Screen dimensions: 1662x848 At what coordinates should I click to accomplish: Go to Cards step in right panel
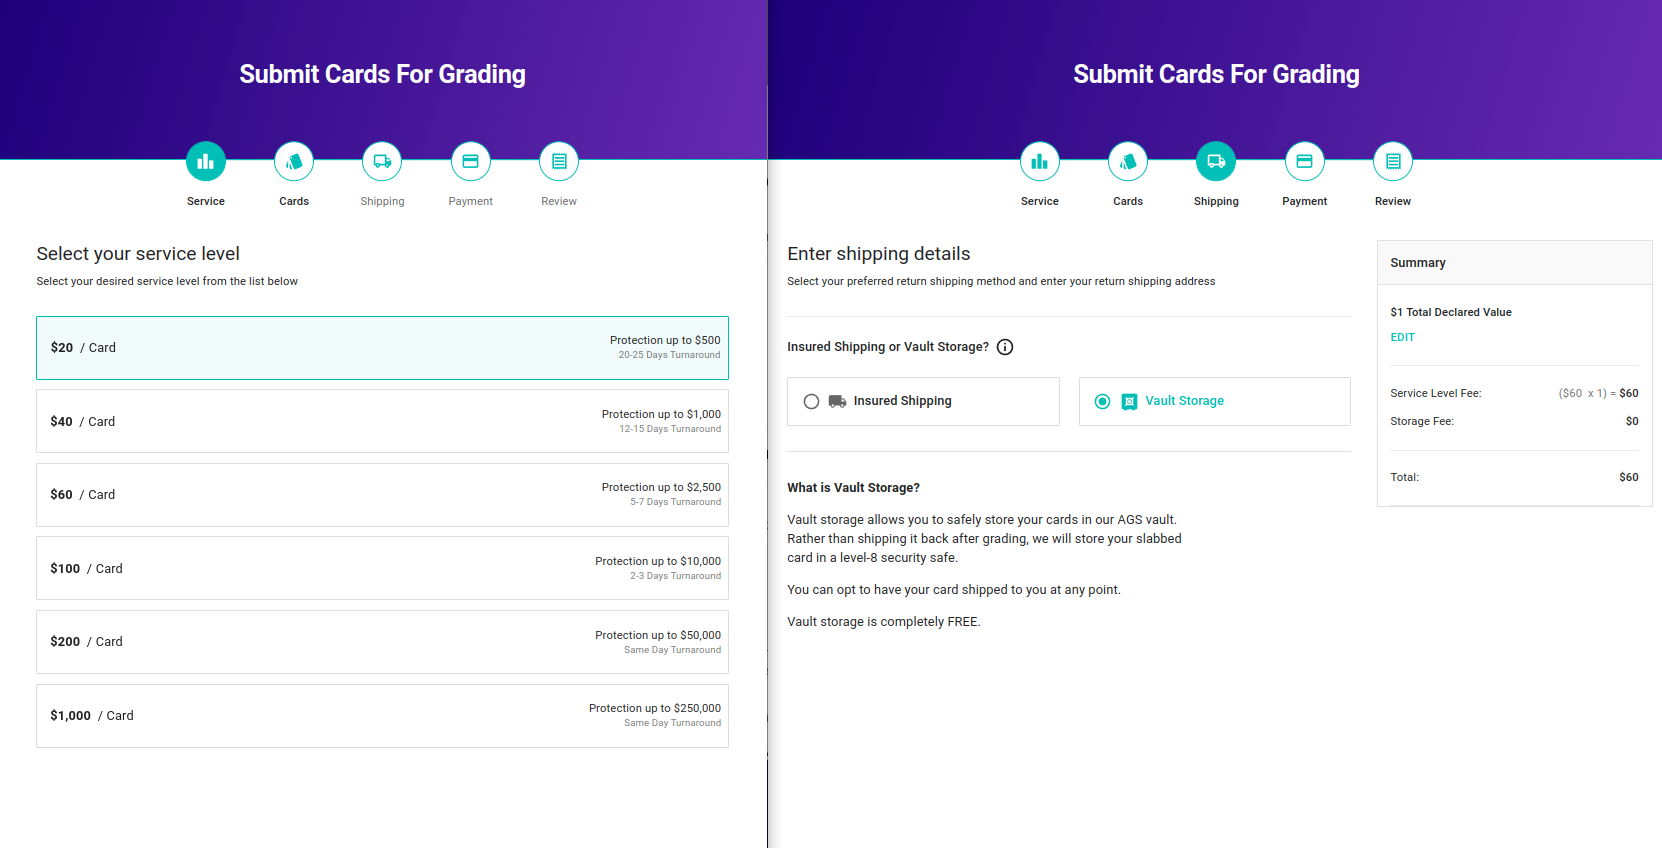(x=1128, y=161)
